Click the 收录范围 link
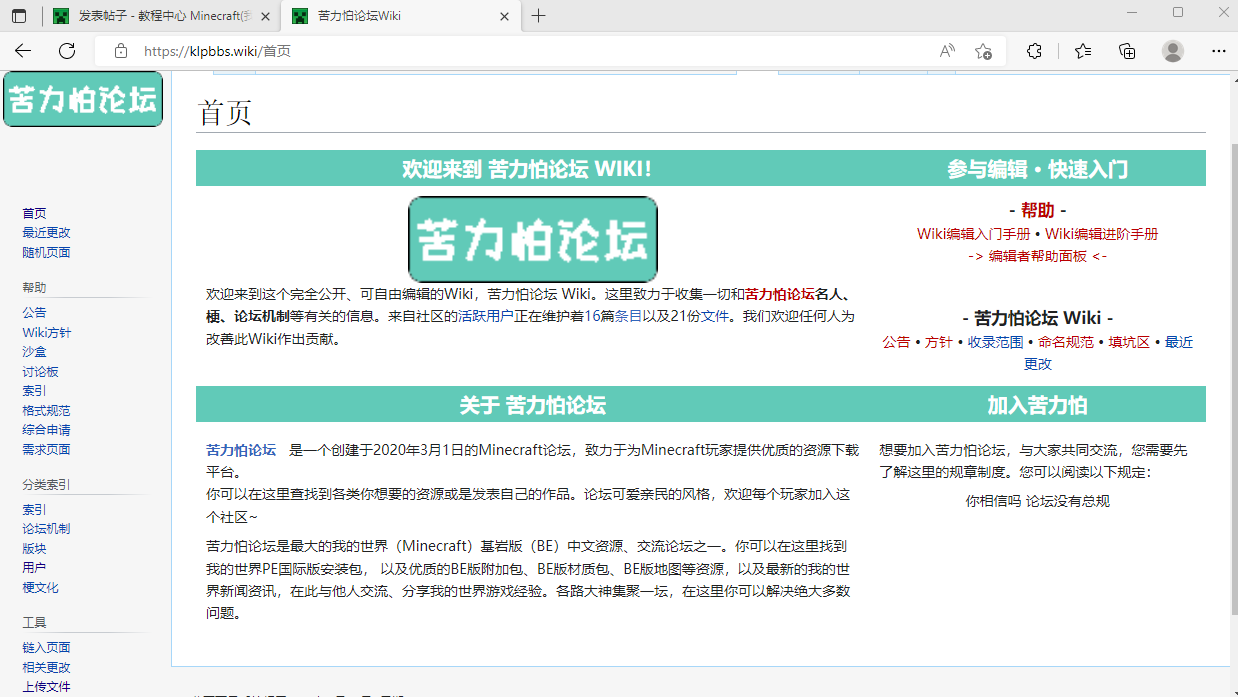Image resolution: width=1238 pixels, height=697 pixels. (995, 342)
